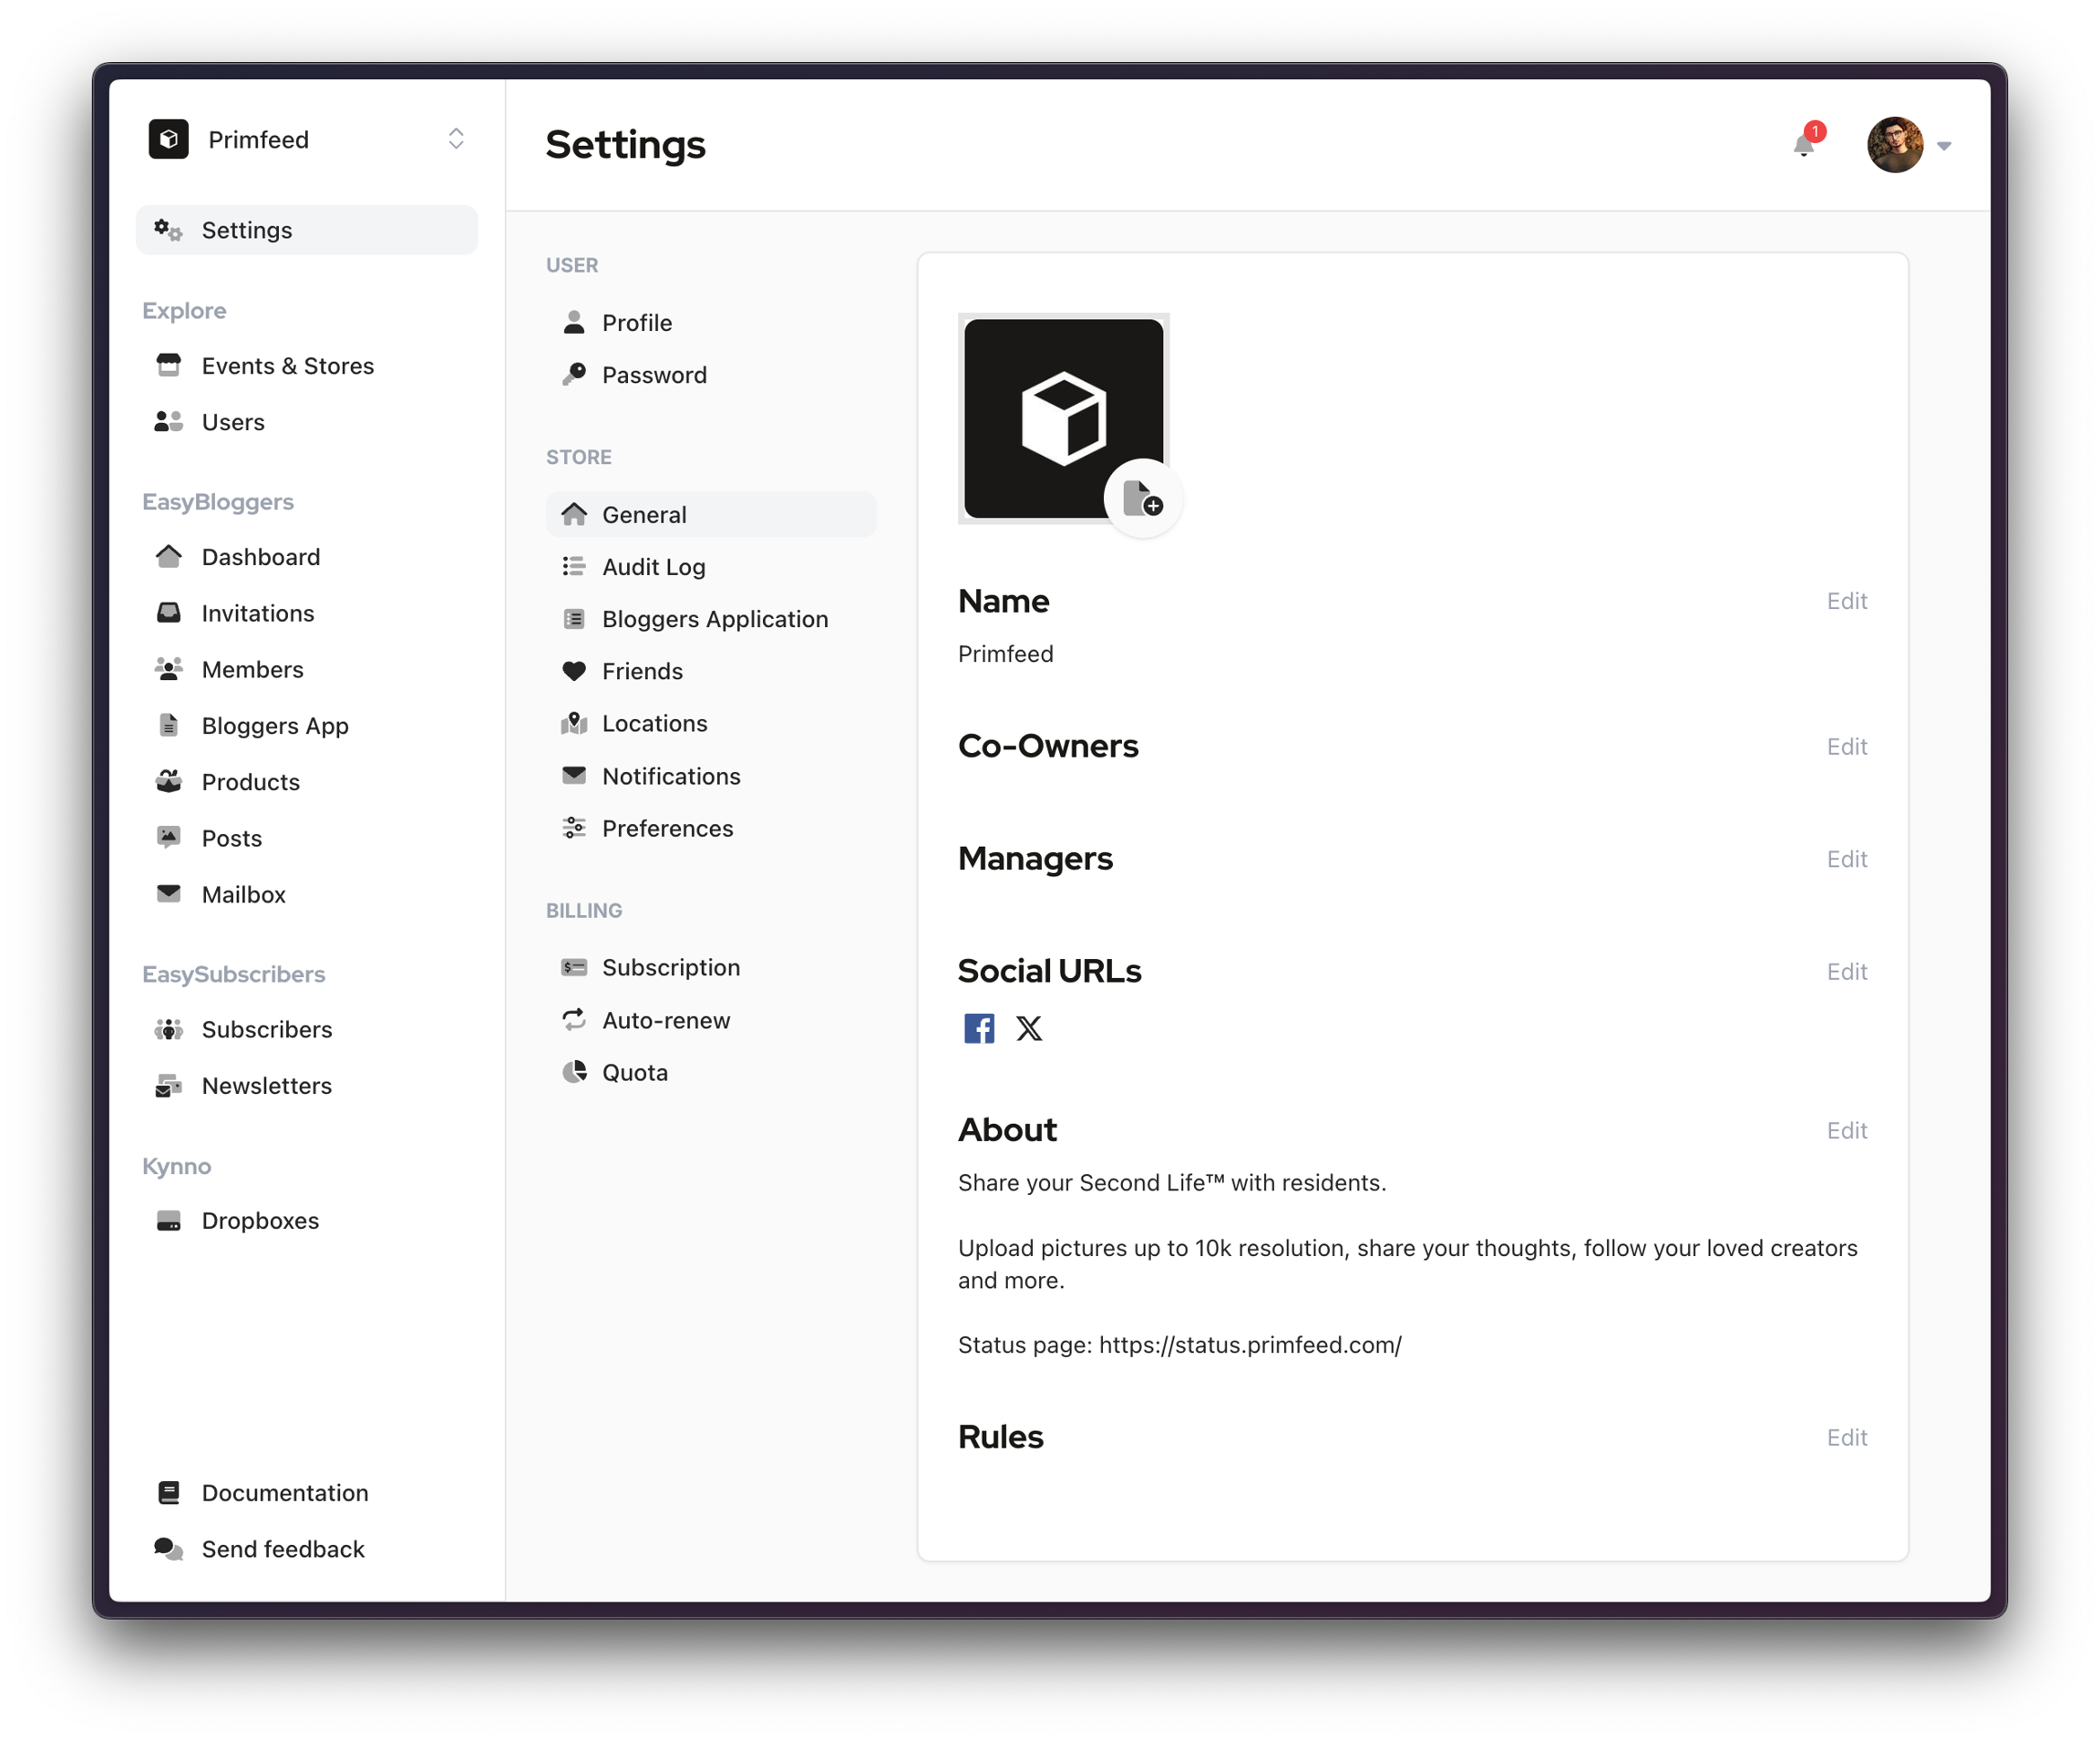The height and width of the screenshot is (1741, 2100).
Task: Open store Notifications settings
Action: 711,776
